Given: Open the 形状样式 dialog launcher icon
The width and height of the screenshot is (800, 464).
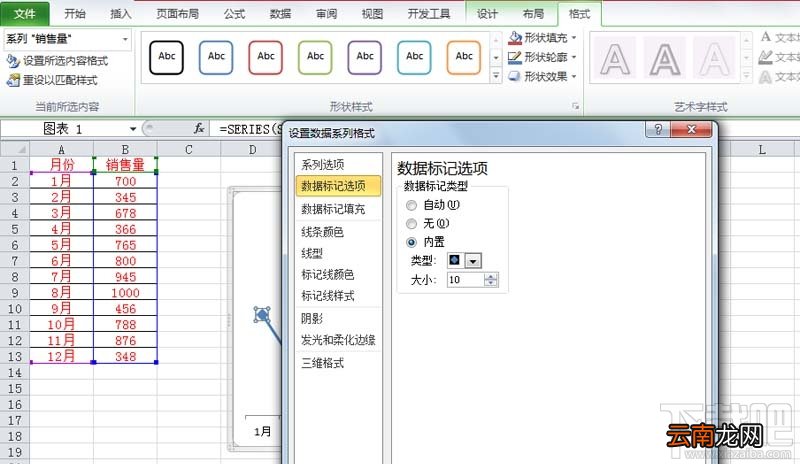Looking at the screenshot, I should (576, 106).
